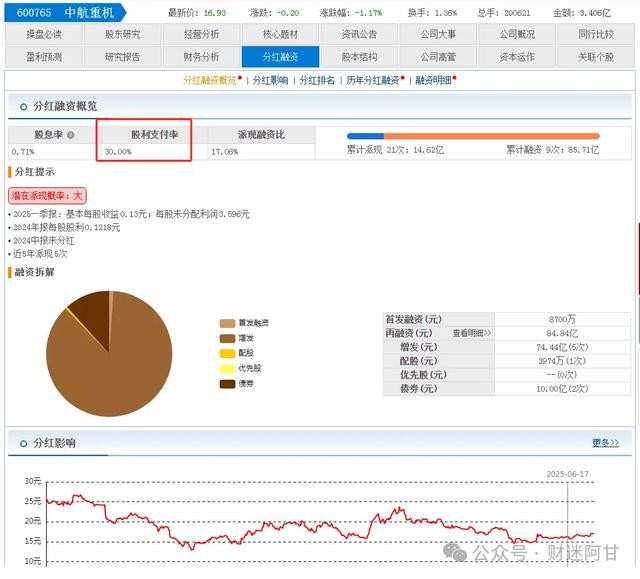Click the help icon beside 股息率

[71, 135]
